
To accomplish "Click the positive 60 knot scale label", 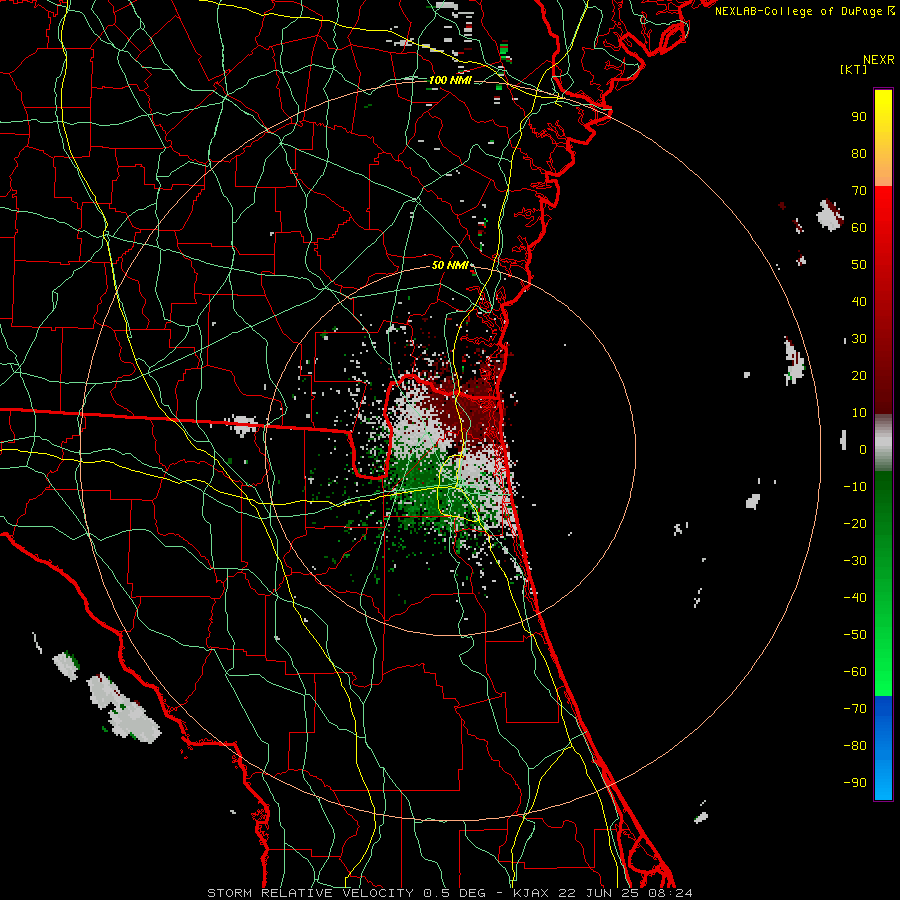I will (859, 228).
